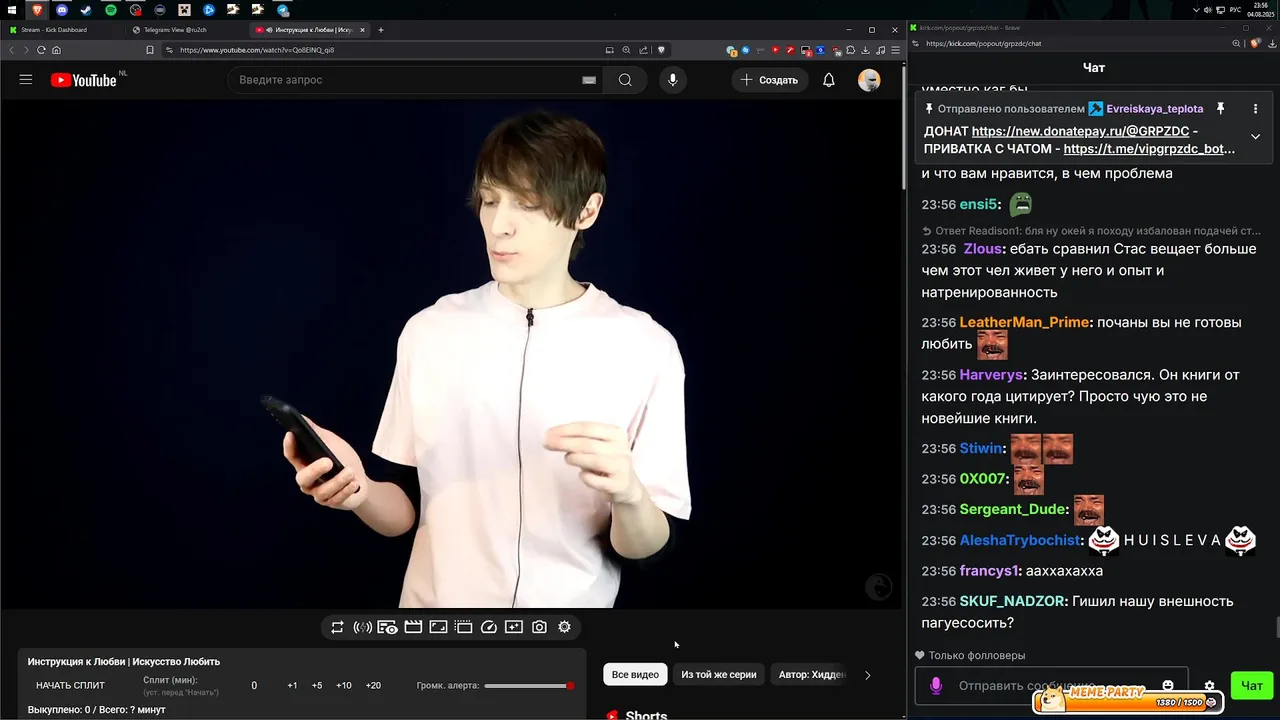Switch to 'Stream - Kick Dashboard' tab
The width and height of the screenshot is (1280, 720).
(62, 30)
